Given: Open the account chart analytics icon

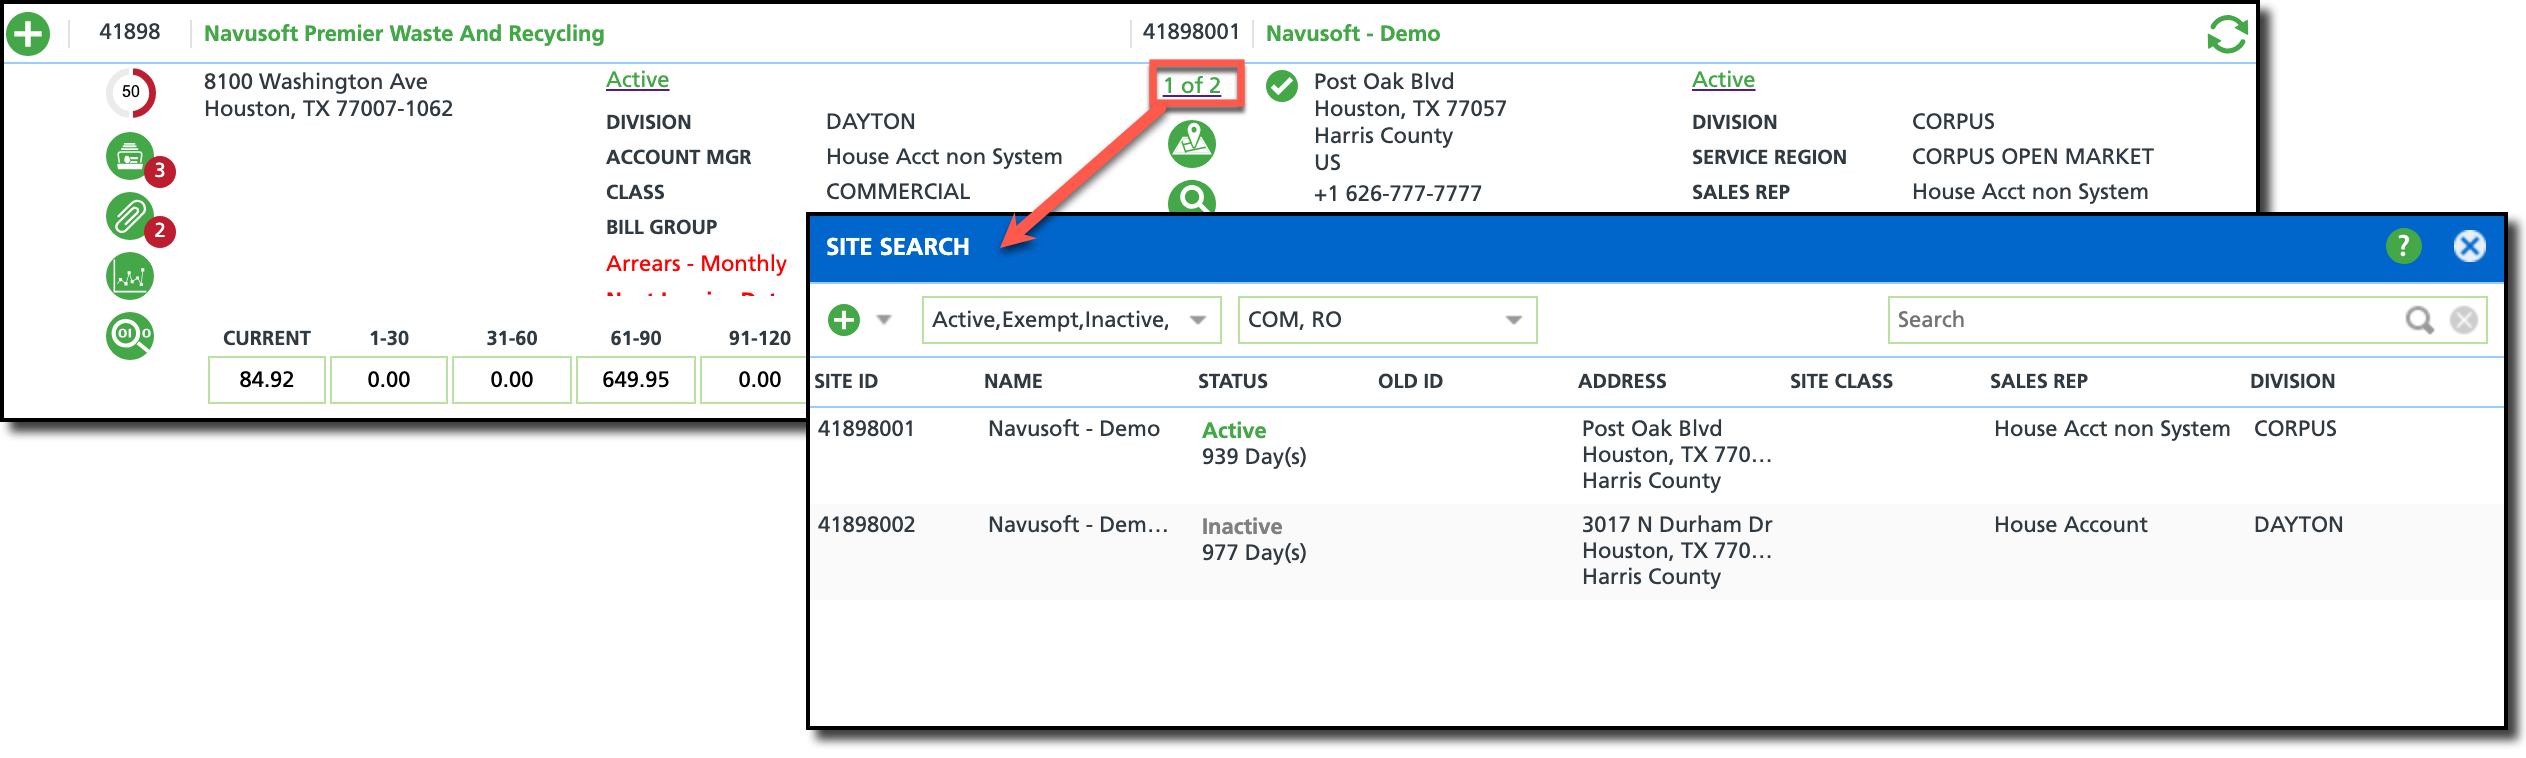Looking at the screenshot, I should tap(130, 276).
